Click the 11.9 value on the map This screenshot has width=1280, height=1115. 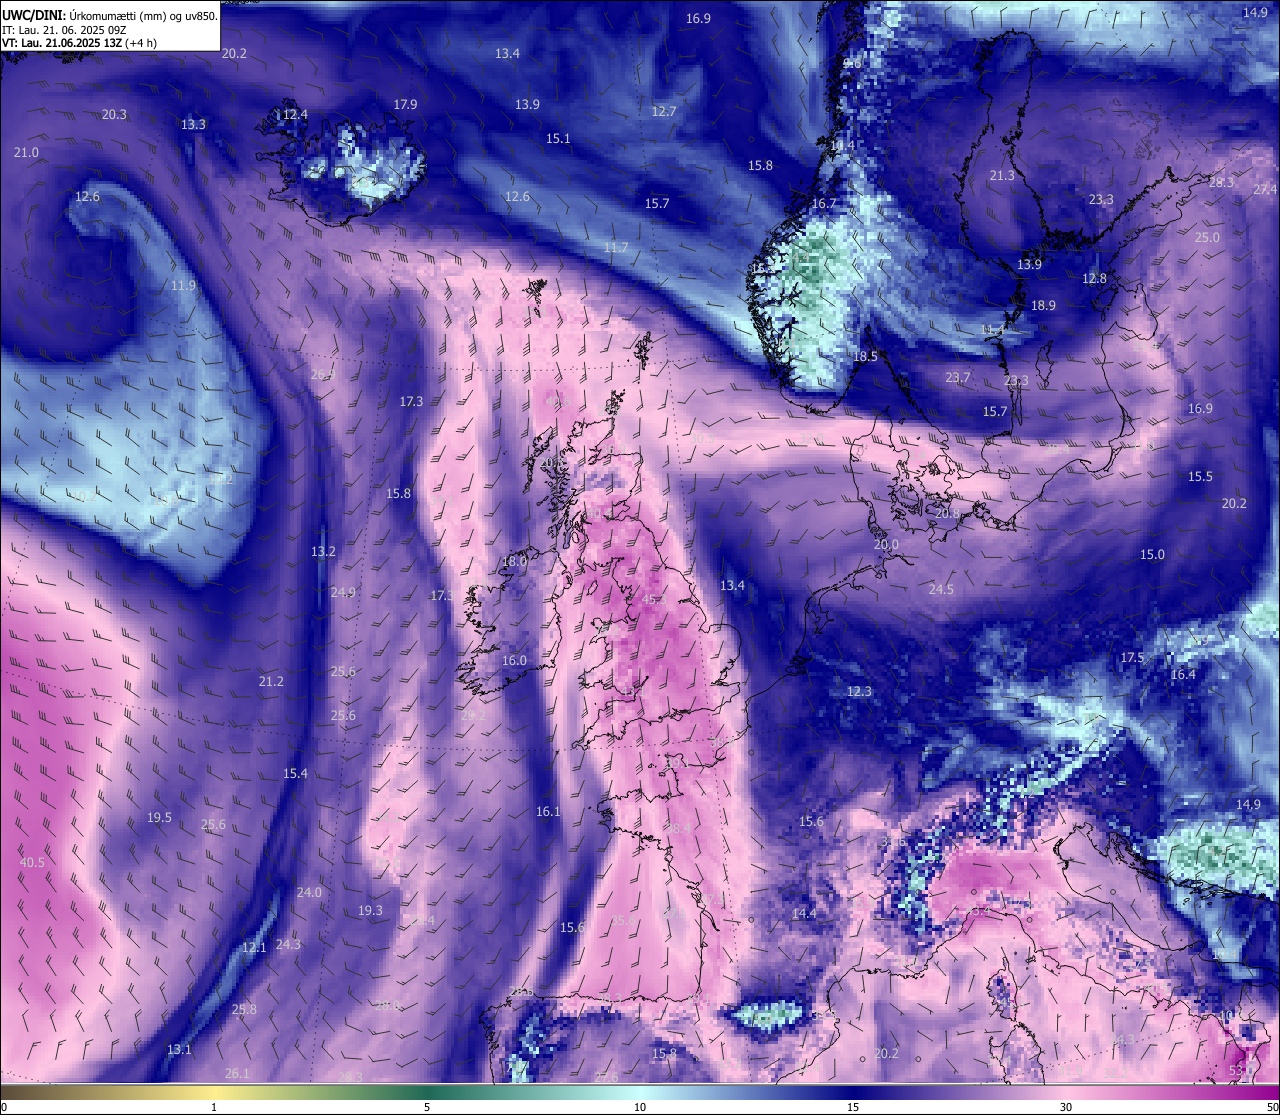183,285
